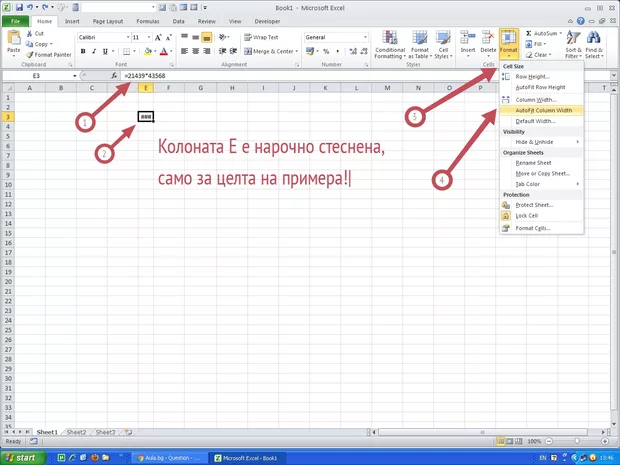Click the Increase Decimal icon
620x465 pixels.
click(x=353, y=51)
